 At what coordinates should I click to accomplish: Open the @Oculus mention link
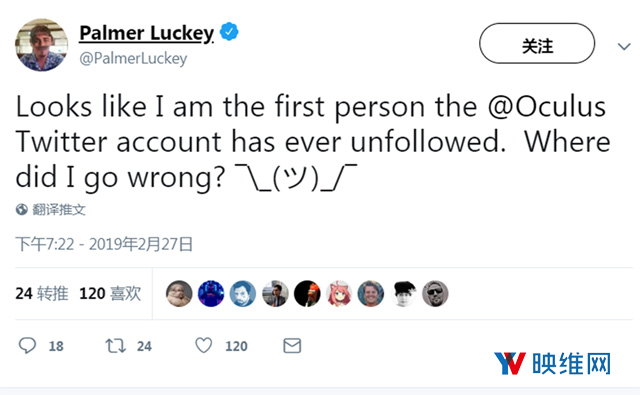(547, 107)
